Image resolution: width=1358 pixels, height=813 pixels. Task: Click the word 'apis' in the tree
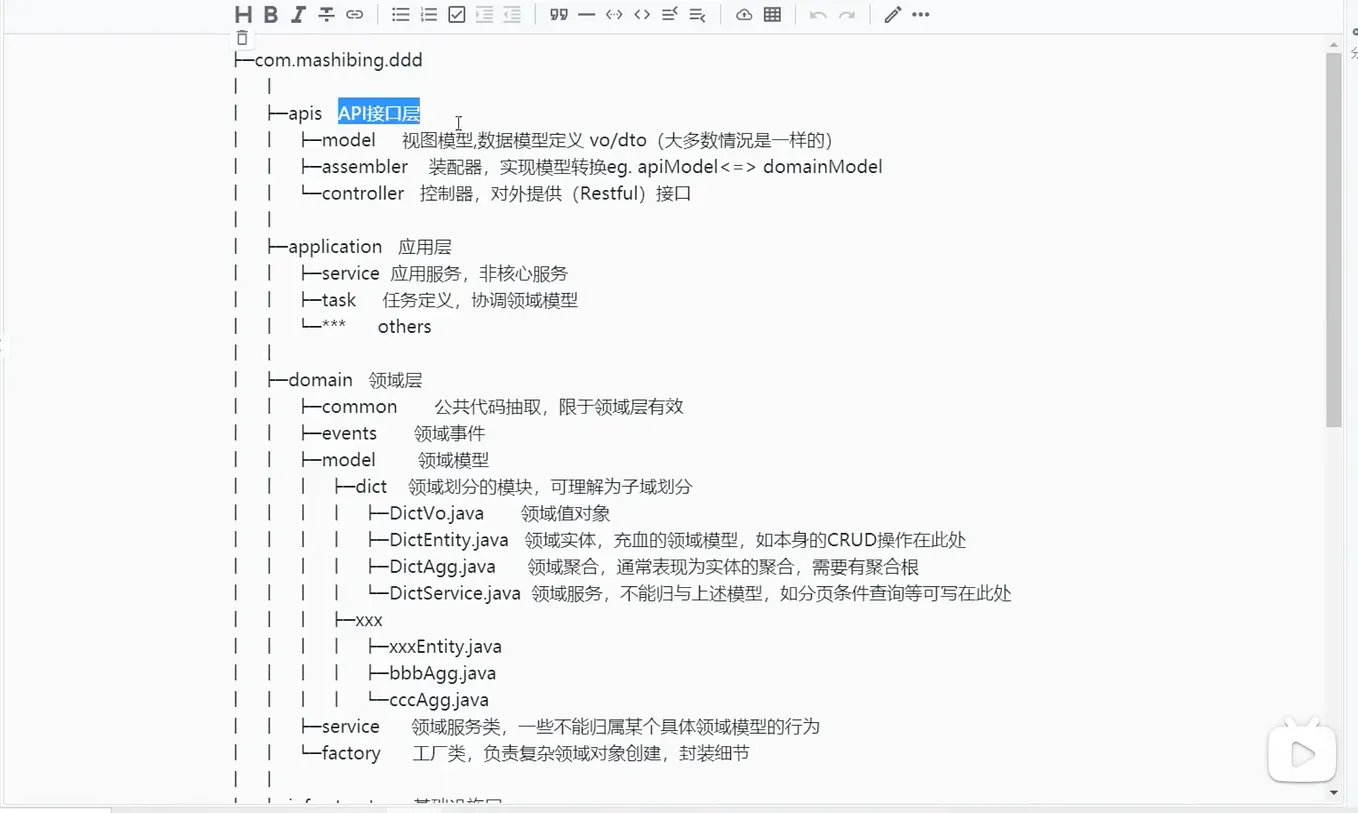tap(305, 113)
